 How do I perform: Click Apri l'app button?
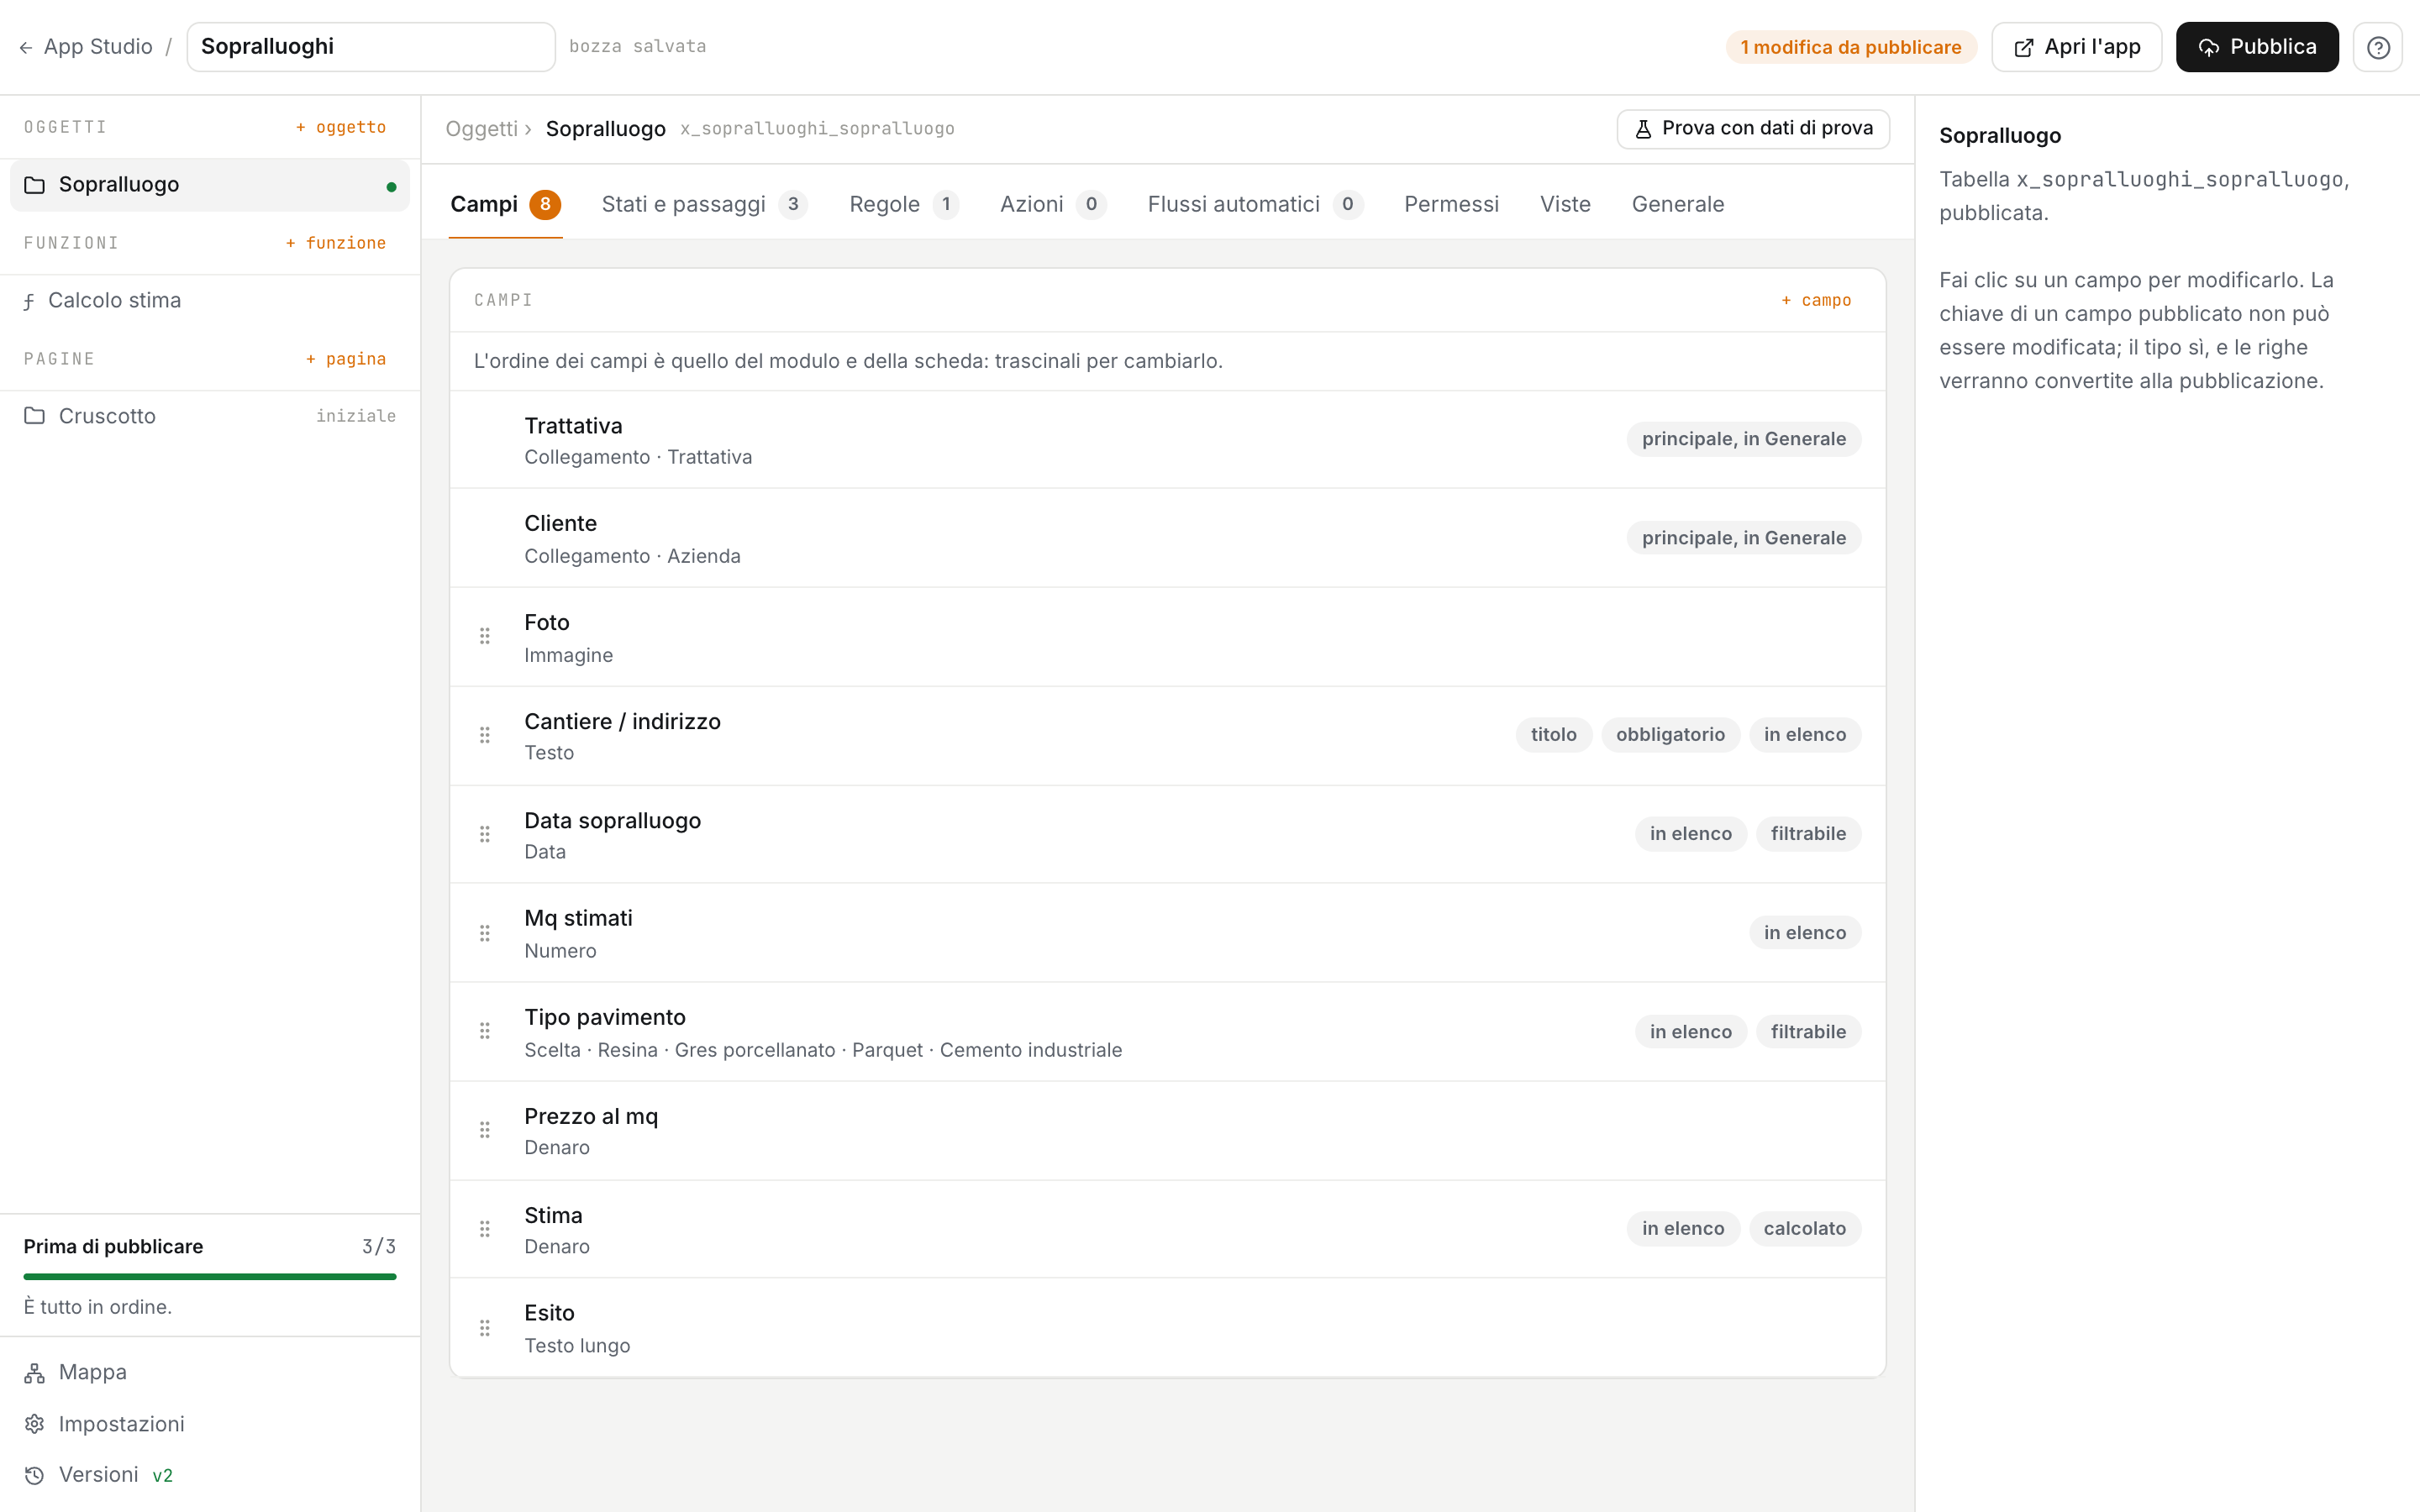pyautogui.click(x=2076, y=47)
